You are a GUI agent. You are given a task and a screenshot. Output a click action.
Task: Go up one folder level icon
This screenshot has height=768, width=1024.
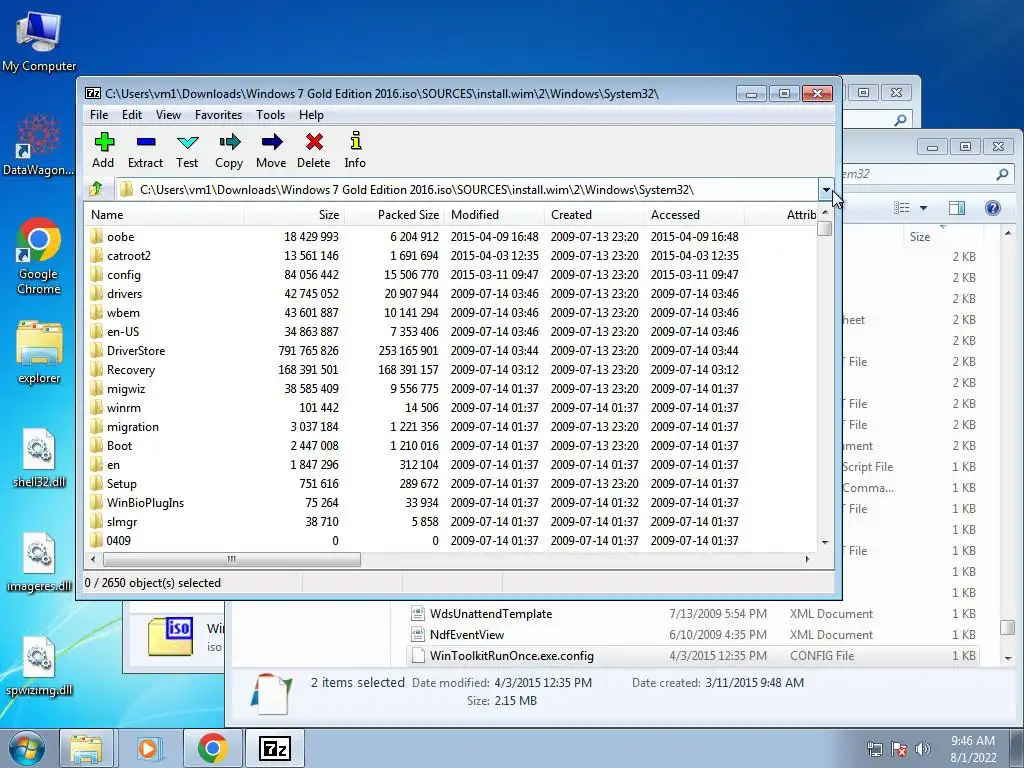pyautogui.click(x=97, y=189)
